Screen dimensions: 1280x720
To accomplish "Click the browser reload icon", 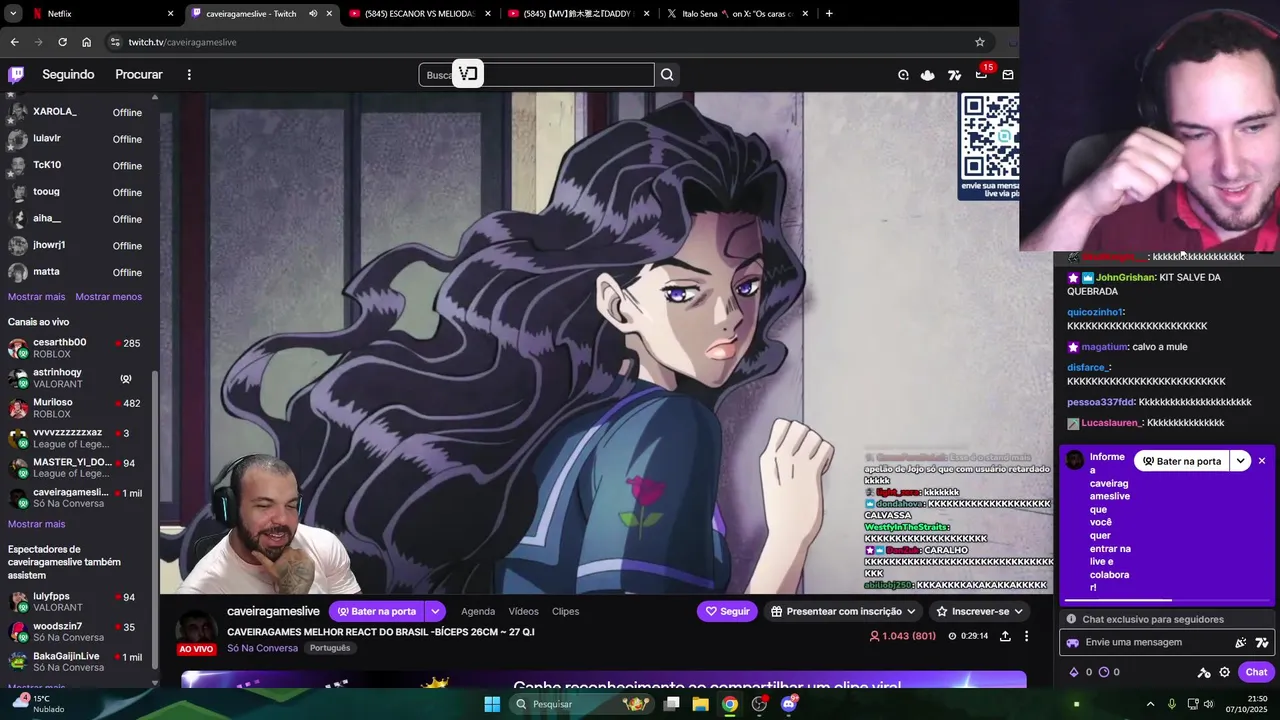I will click(x=62, y=42).
